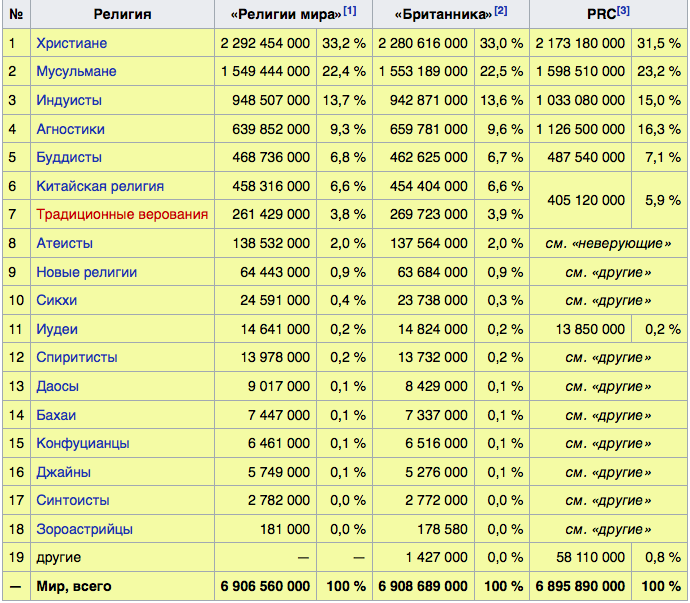Open the Индуисты article link
This screenshot has width=690, height=603.
click(x=70, y=101)
